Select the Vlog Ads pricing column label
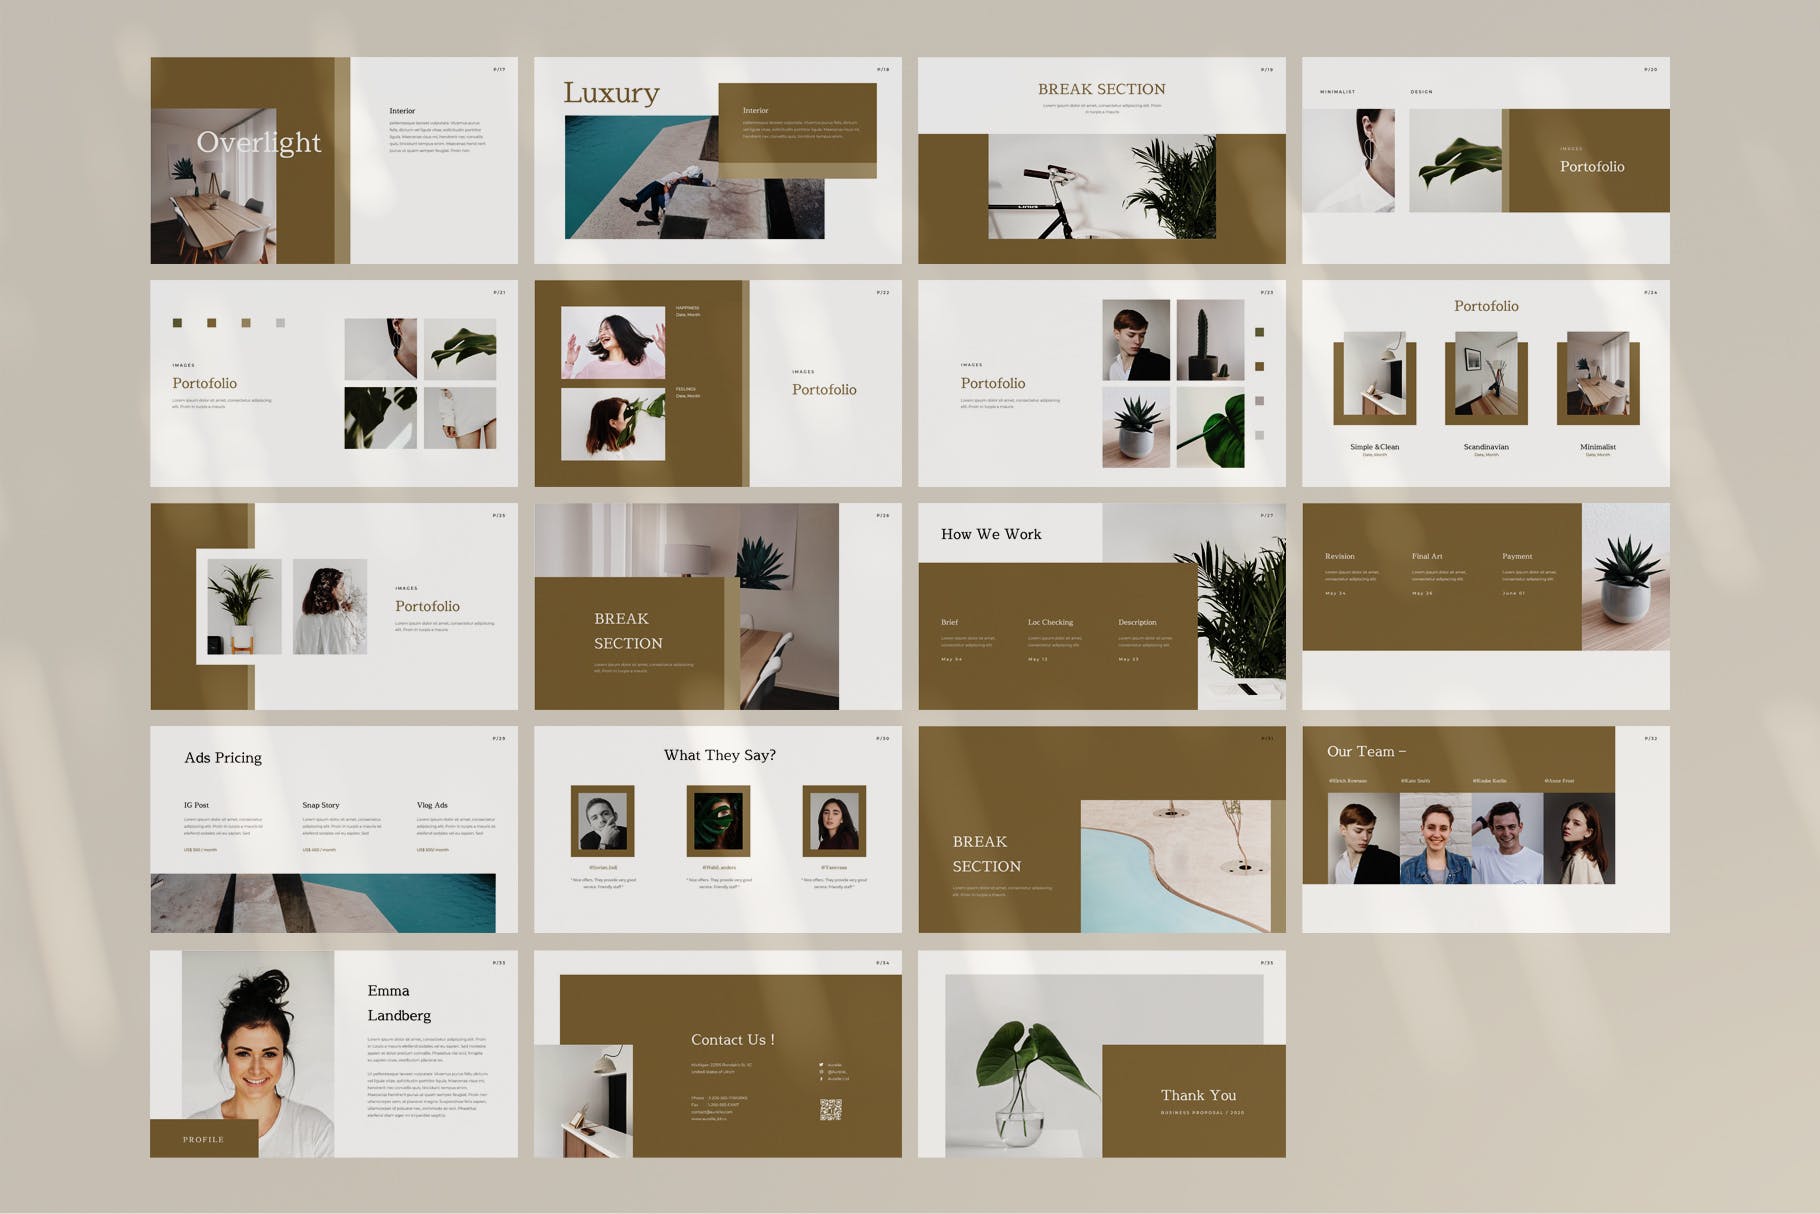Image resolution: width=1820 pixels, height=1214 pixels. (432, 805)
